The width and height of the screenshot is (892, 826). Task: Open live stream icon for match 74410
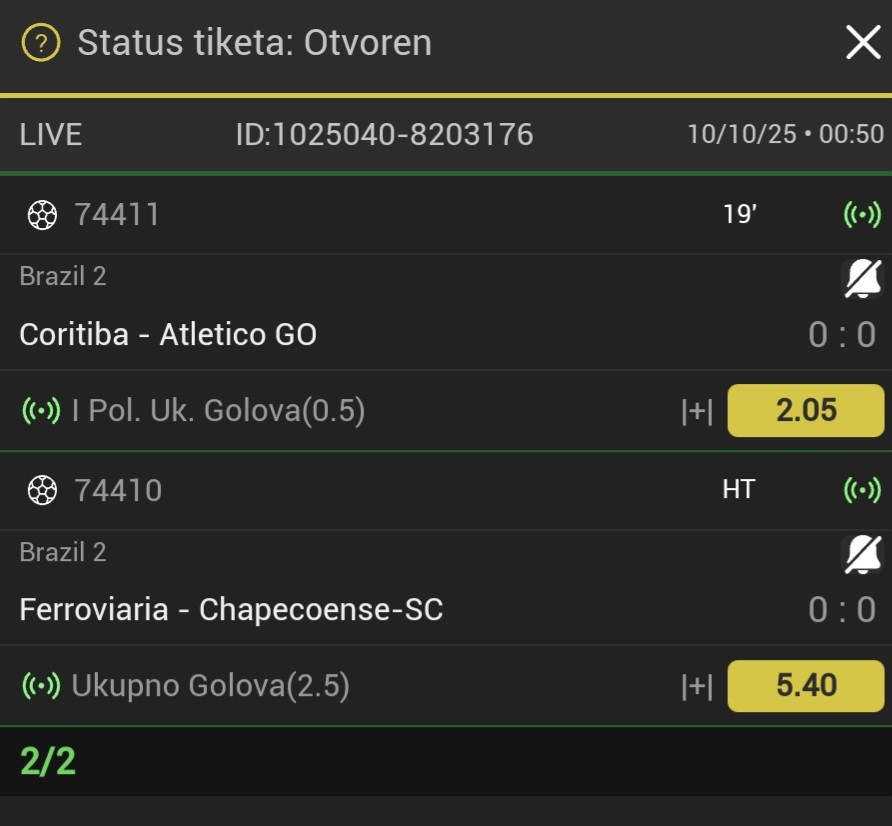click(862, 490)
